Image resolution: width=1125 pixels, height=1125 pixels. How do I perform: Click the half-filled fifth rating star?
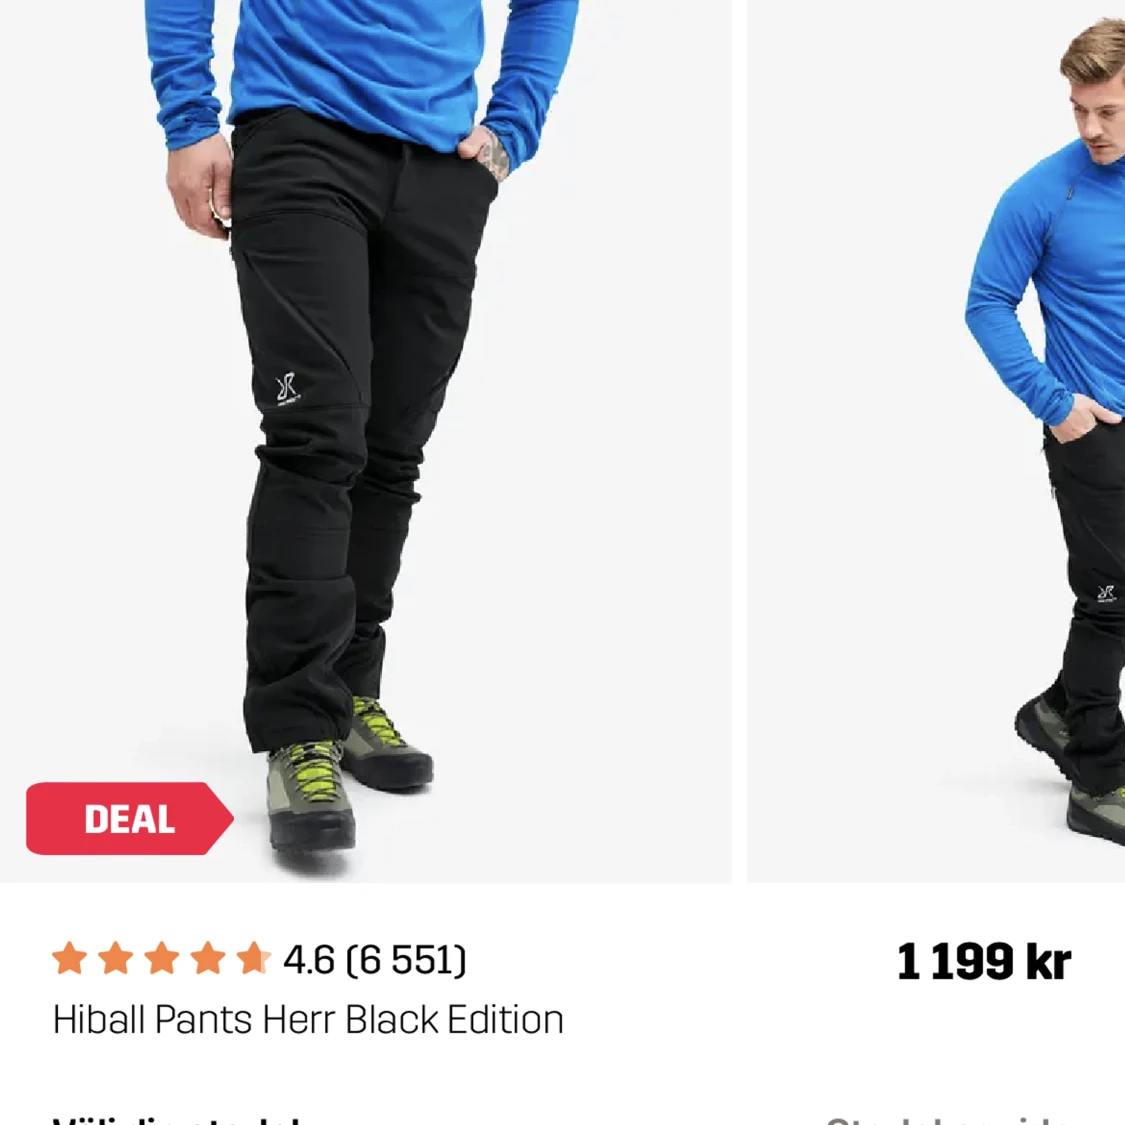click(x=253, y=959)
